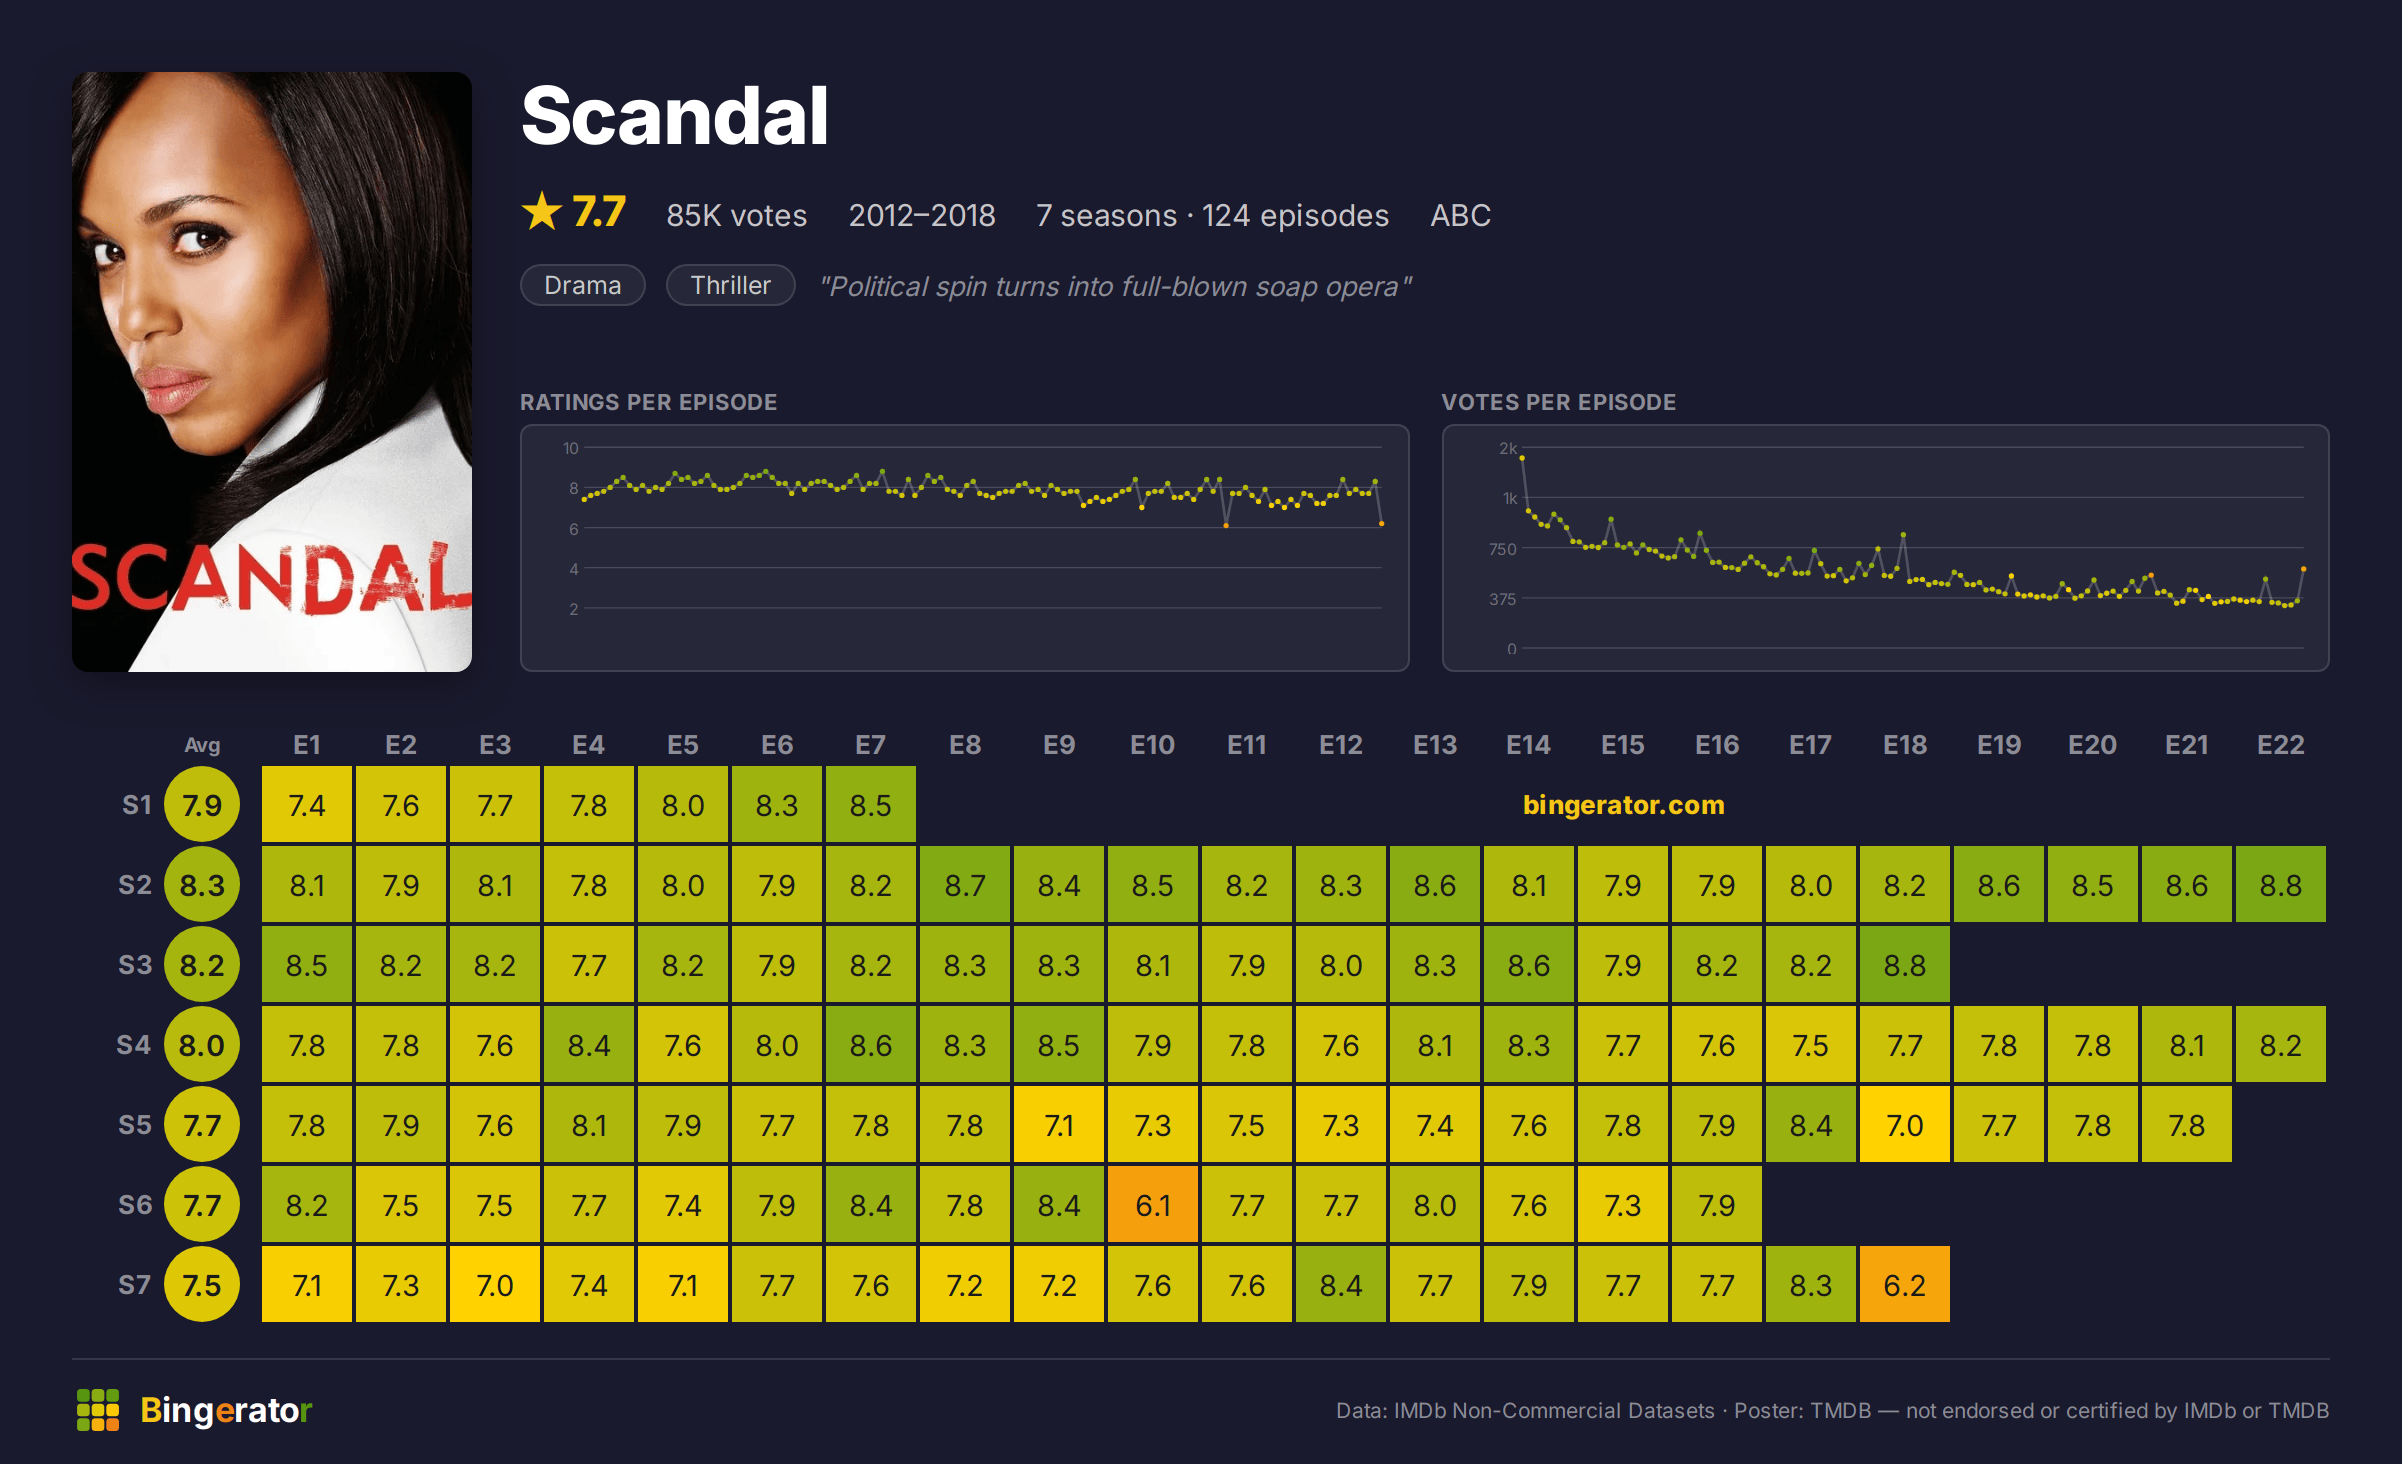Select the E10 column header
The image size is (2402, 1464).
pyautogui.click(x=1153, y=745)
